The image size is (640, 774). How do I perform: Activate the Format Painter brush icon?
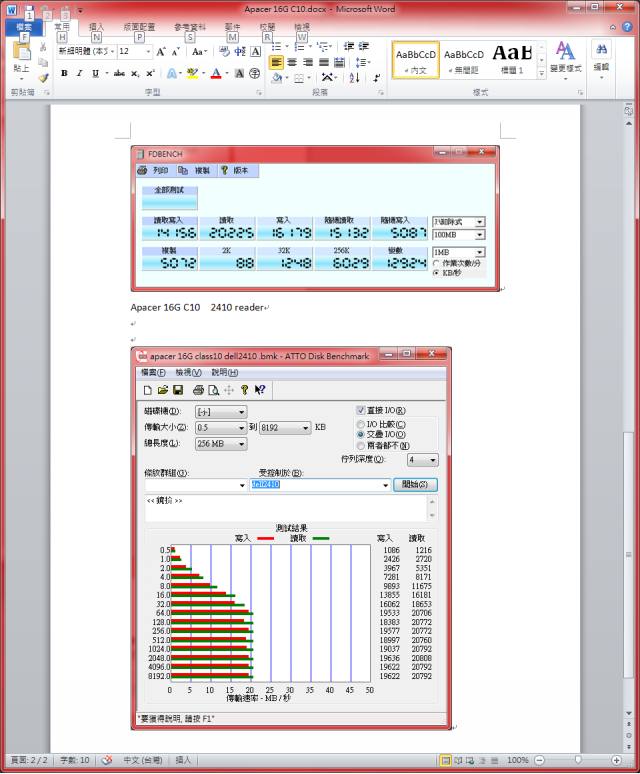(x=43, y=77)
